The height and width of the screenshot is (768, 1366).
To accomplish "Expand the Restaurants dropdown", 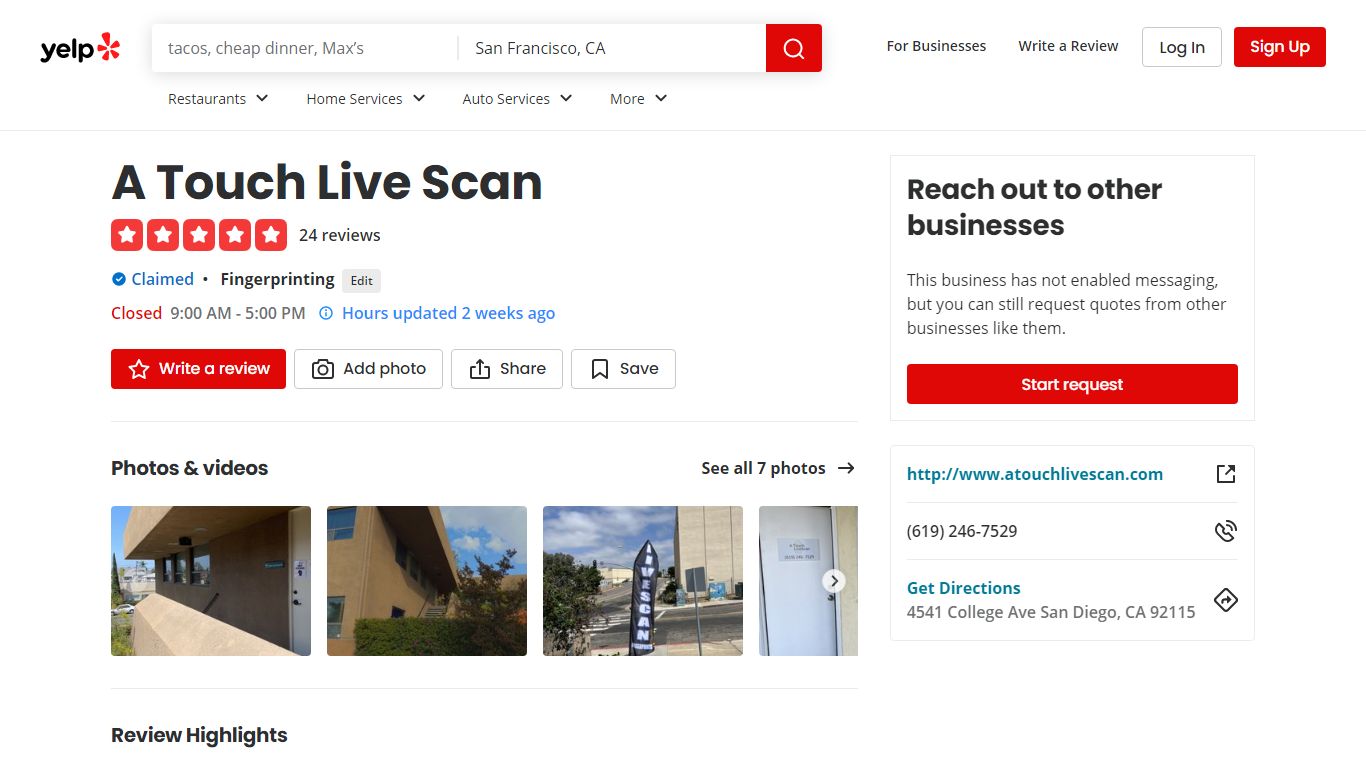I will tap(218, 98).
